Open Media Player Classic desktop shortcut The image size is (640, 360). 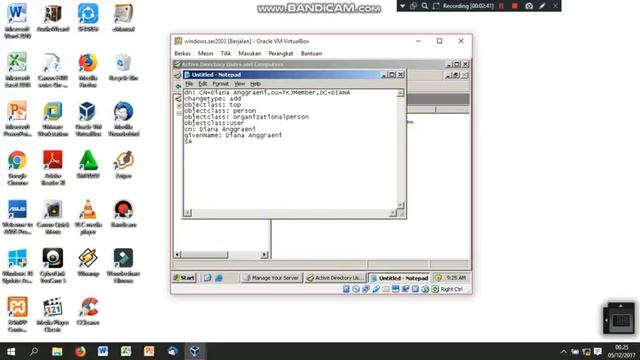tap(53, 314)
